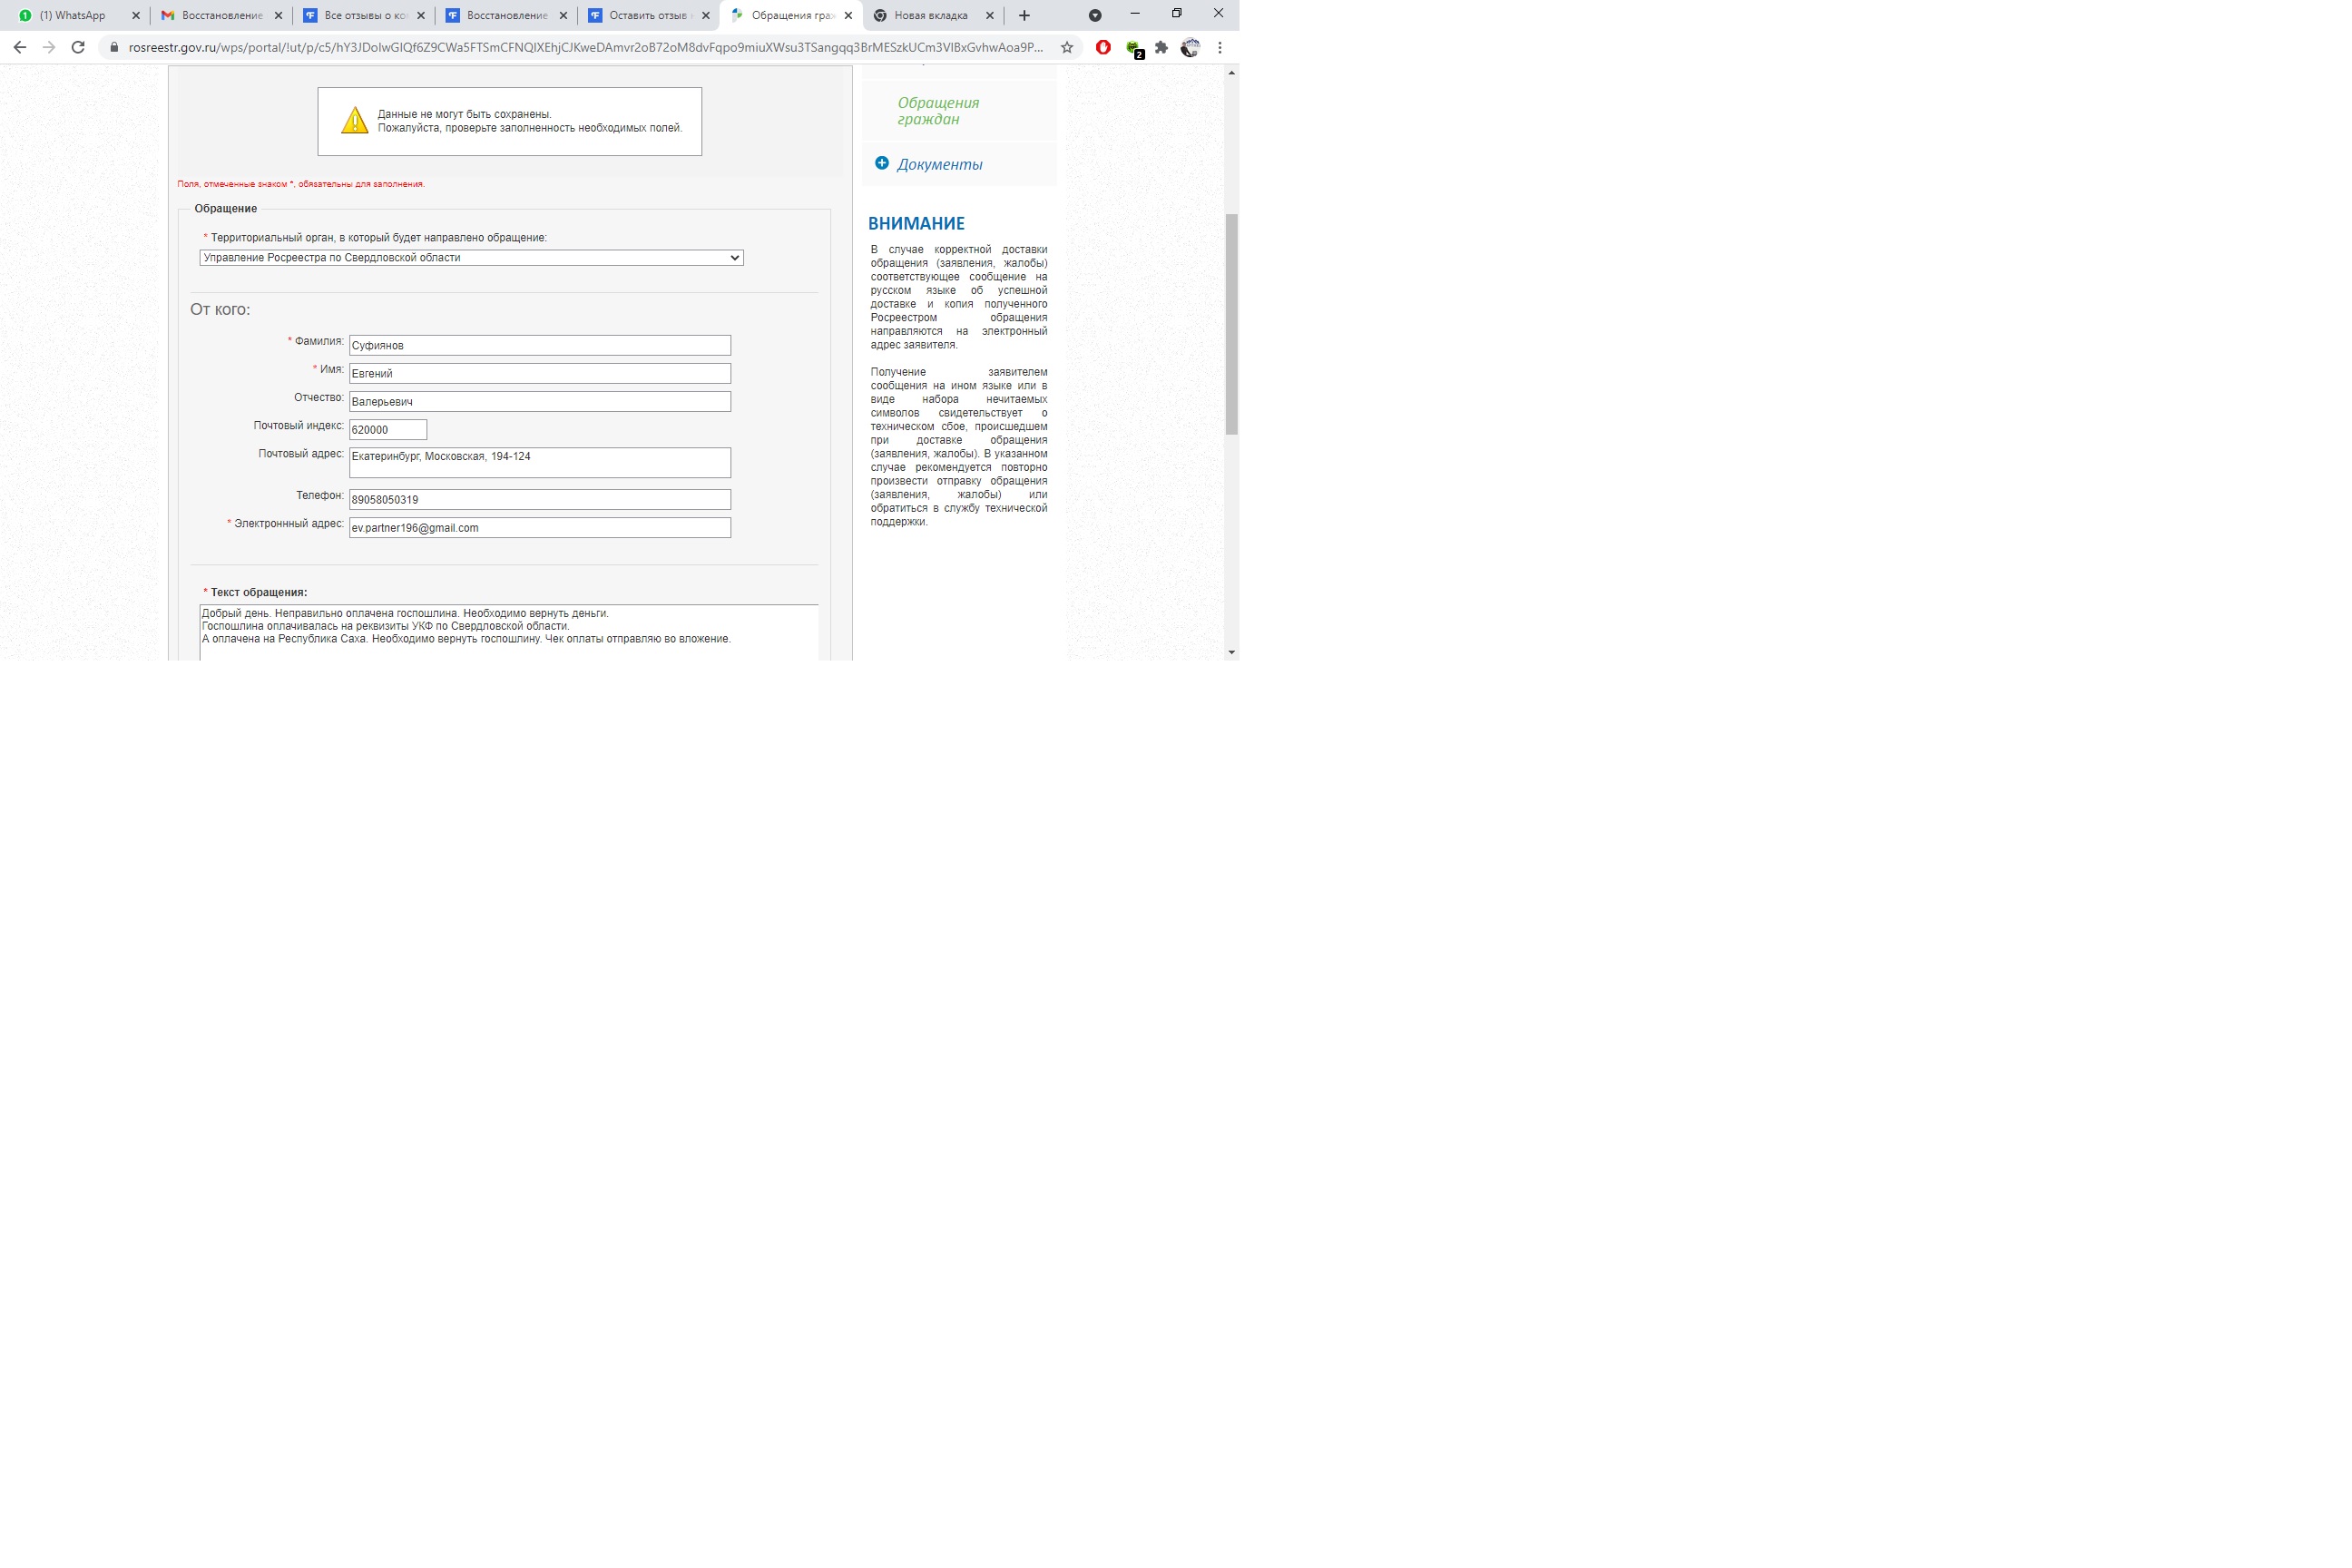
Task: Open a new tab with plus button
Action: [x=1024, y=15]
